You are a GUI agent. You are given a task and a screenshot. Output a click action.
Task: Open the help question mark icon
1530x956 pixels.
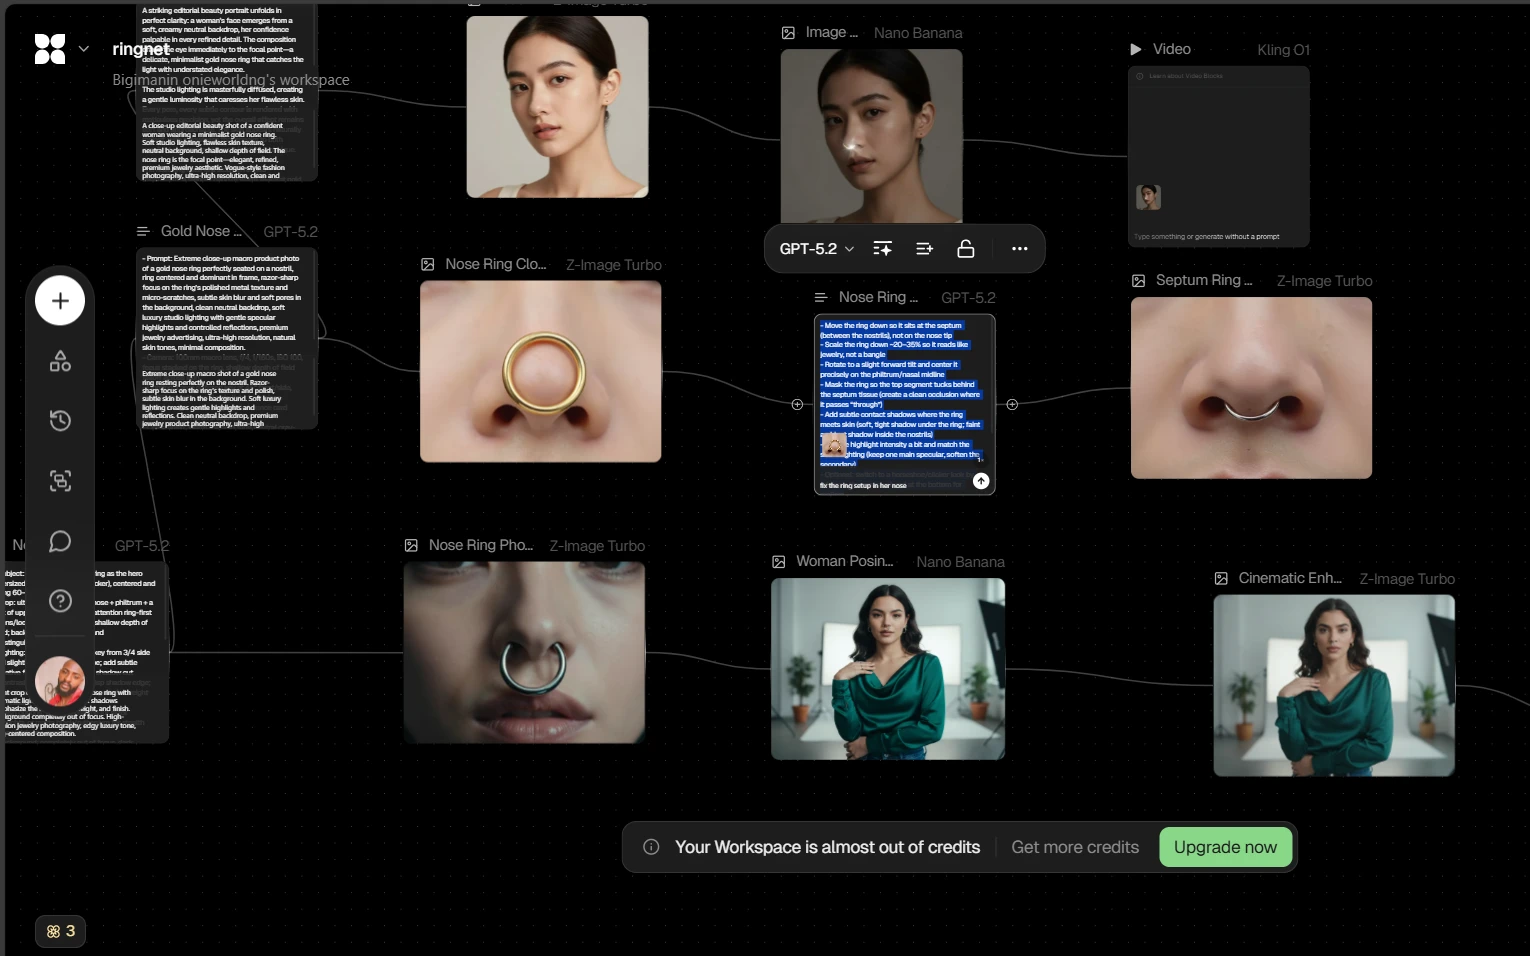coord(60,601)
